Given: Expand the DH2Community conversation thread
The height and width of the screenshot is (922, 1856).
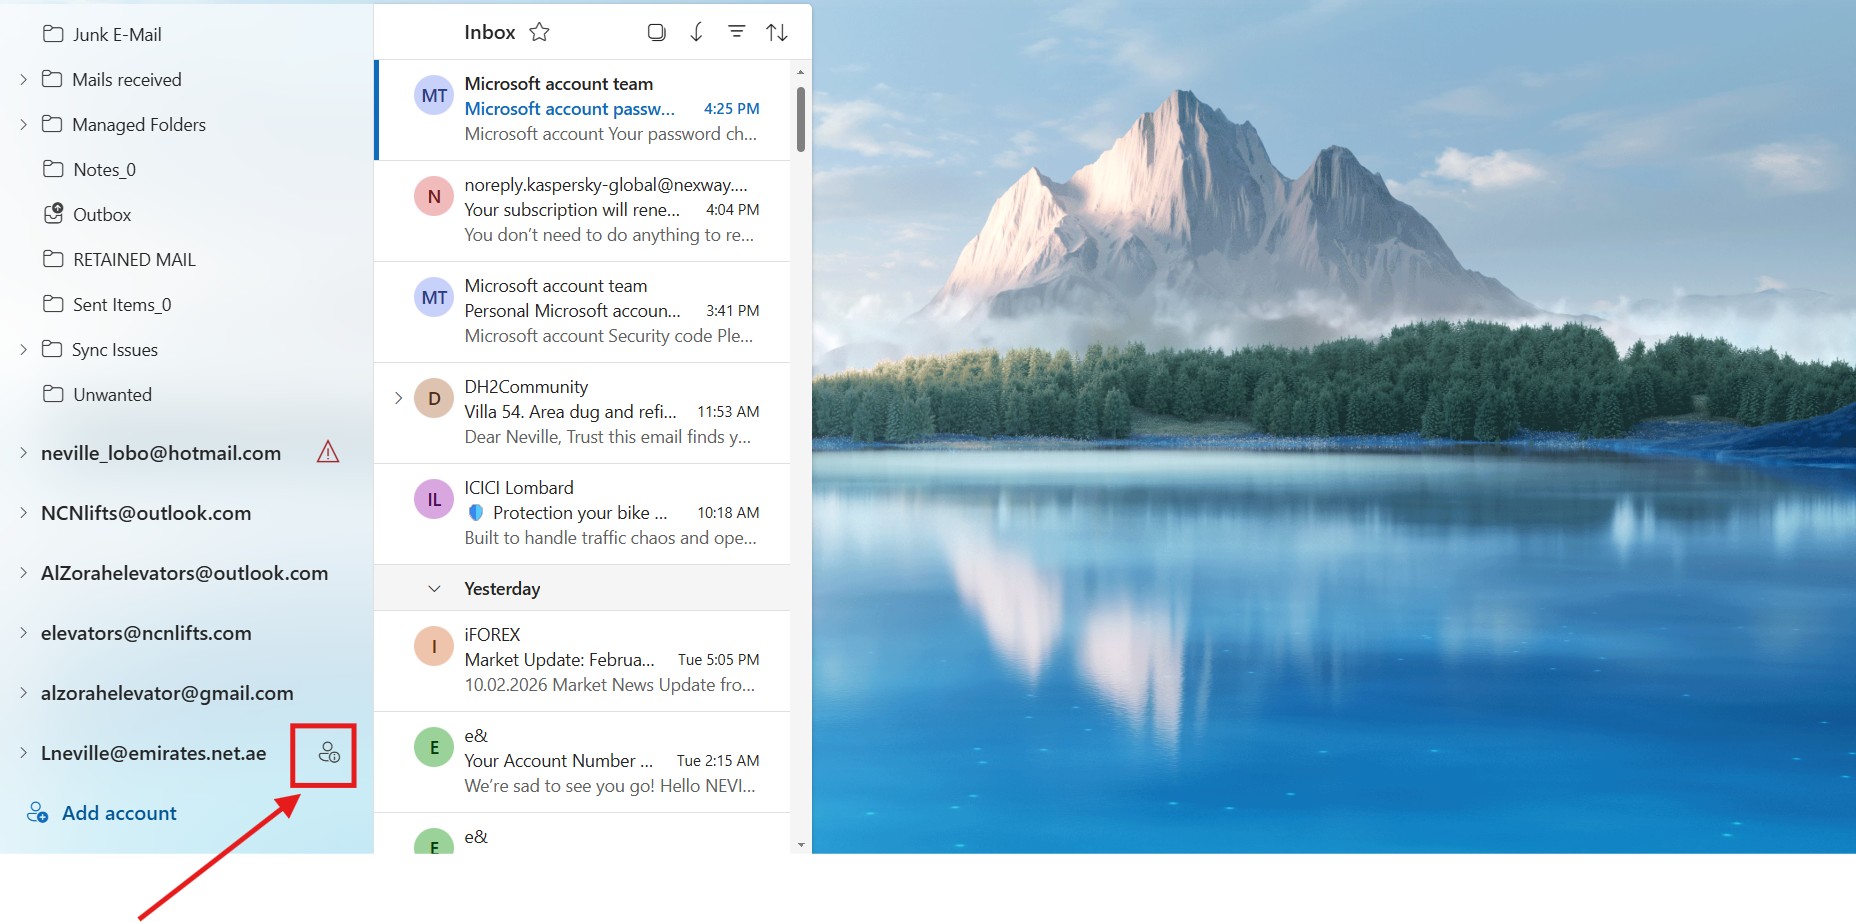Looking at the screenshot, I should point(398,397).
